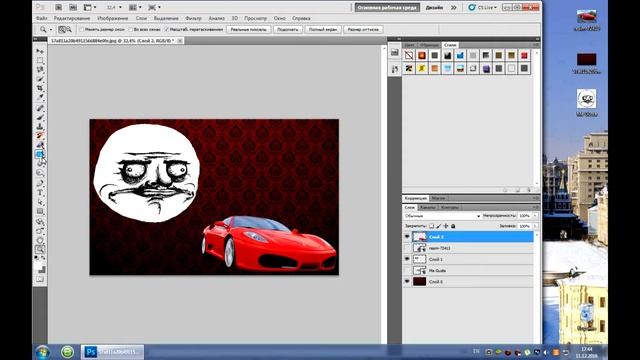The height and width of the screenshot is (360, 640).
Task: Open the fill 'Заливка' slider arrow
Action: tap(535, 226)
